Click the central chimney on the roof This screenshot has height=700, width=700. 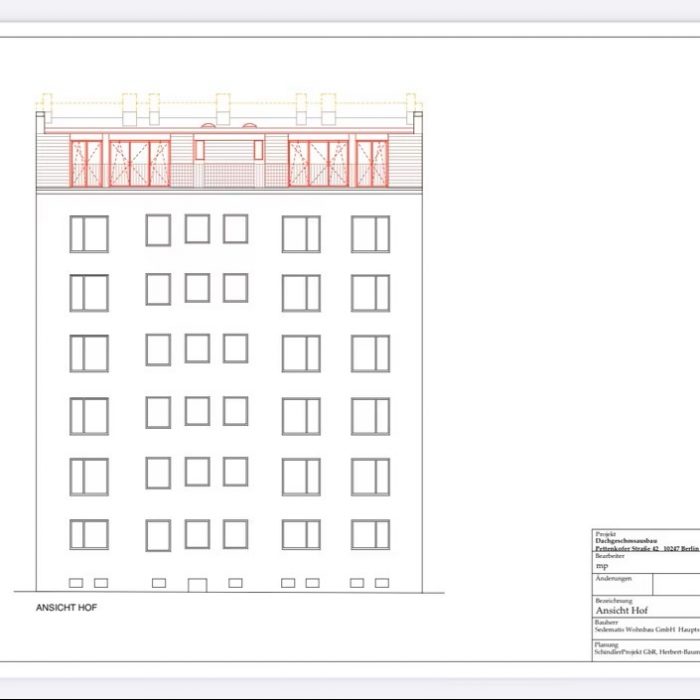223,108
